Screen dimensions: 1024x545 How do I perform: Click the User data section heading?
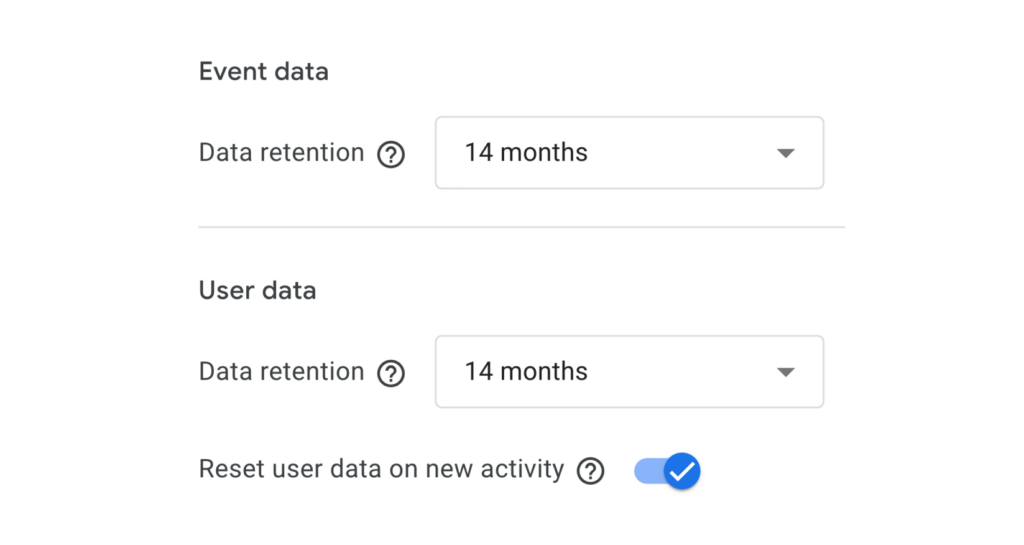[257, 290]
